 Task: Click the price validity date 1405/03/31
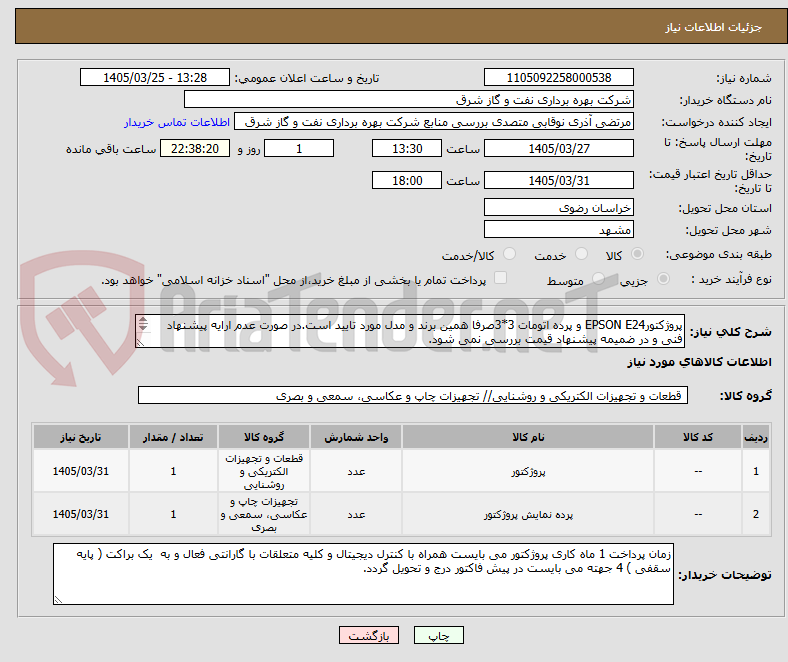coord(559,180)
